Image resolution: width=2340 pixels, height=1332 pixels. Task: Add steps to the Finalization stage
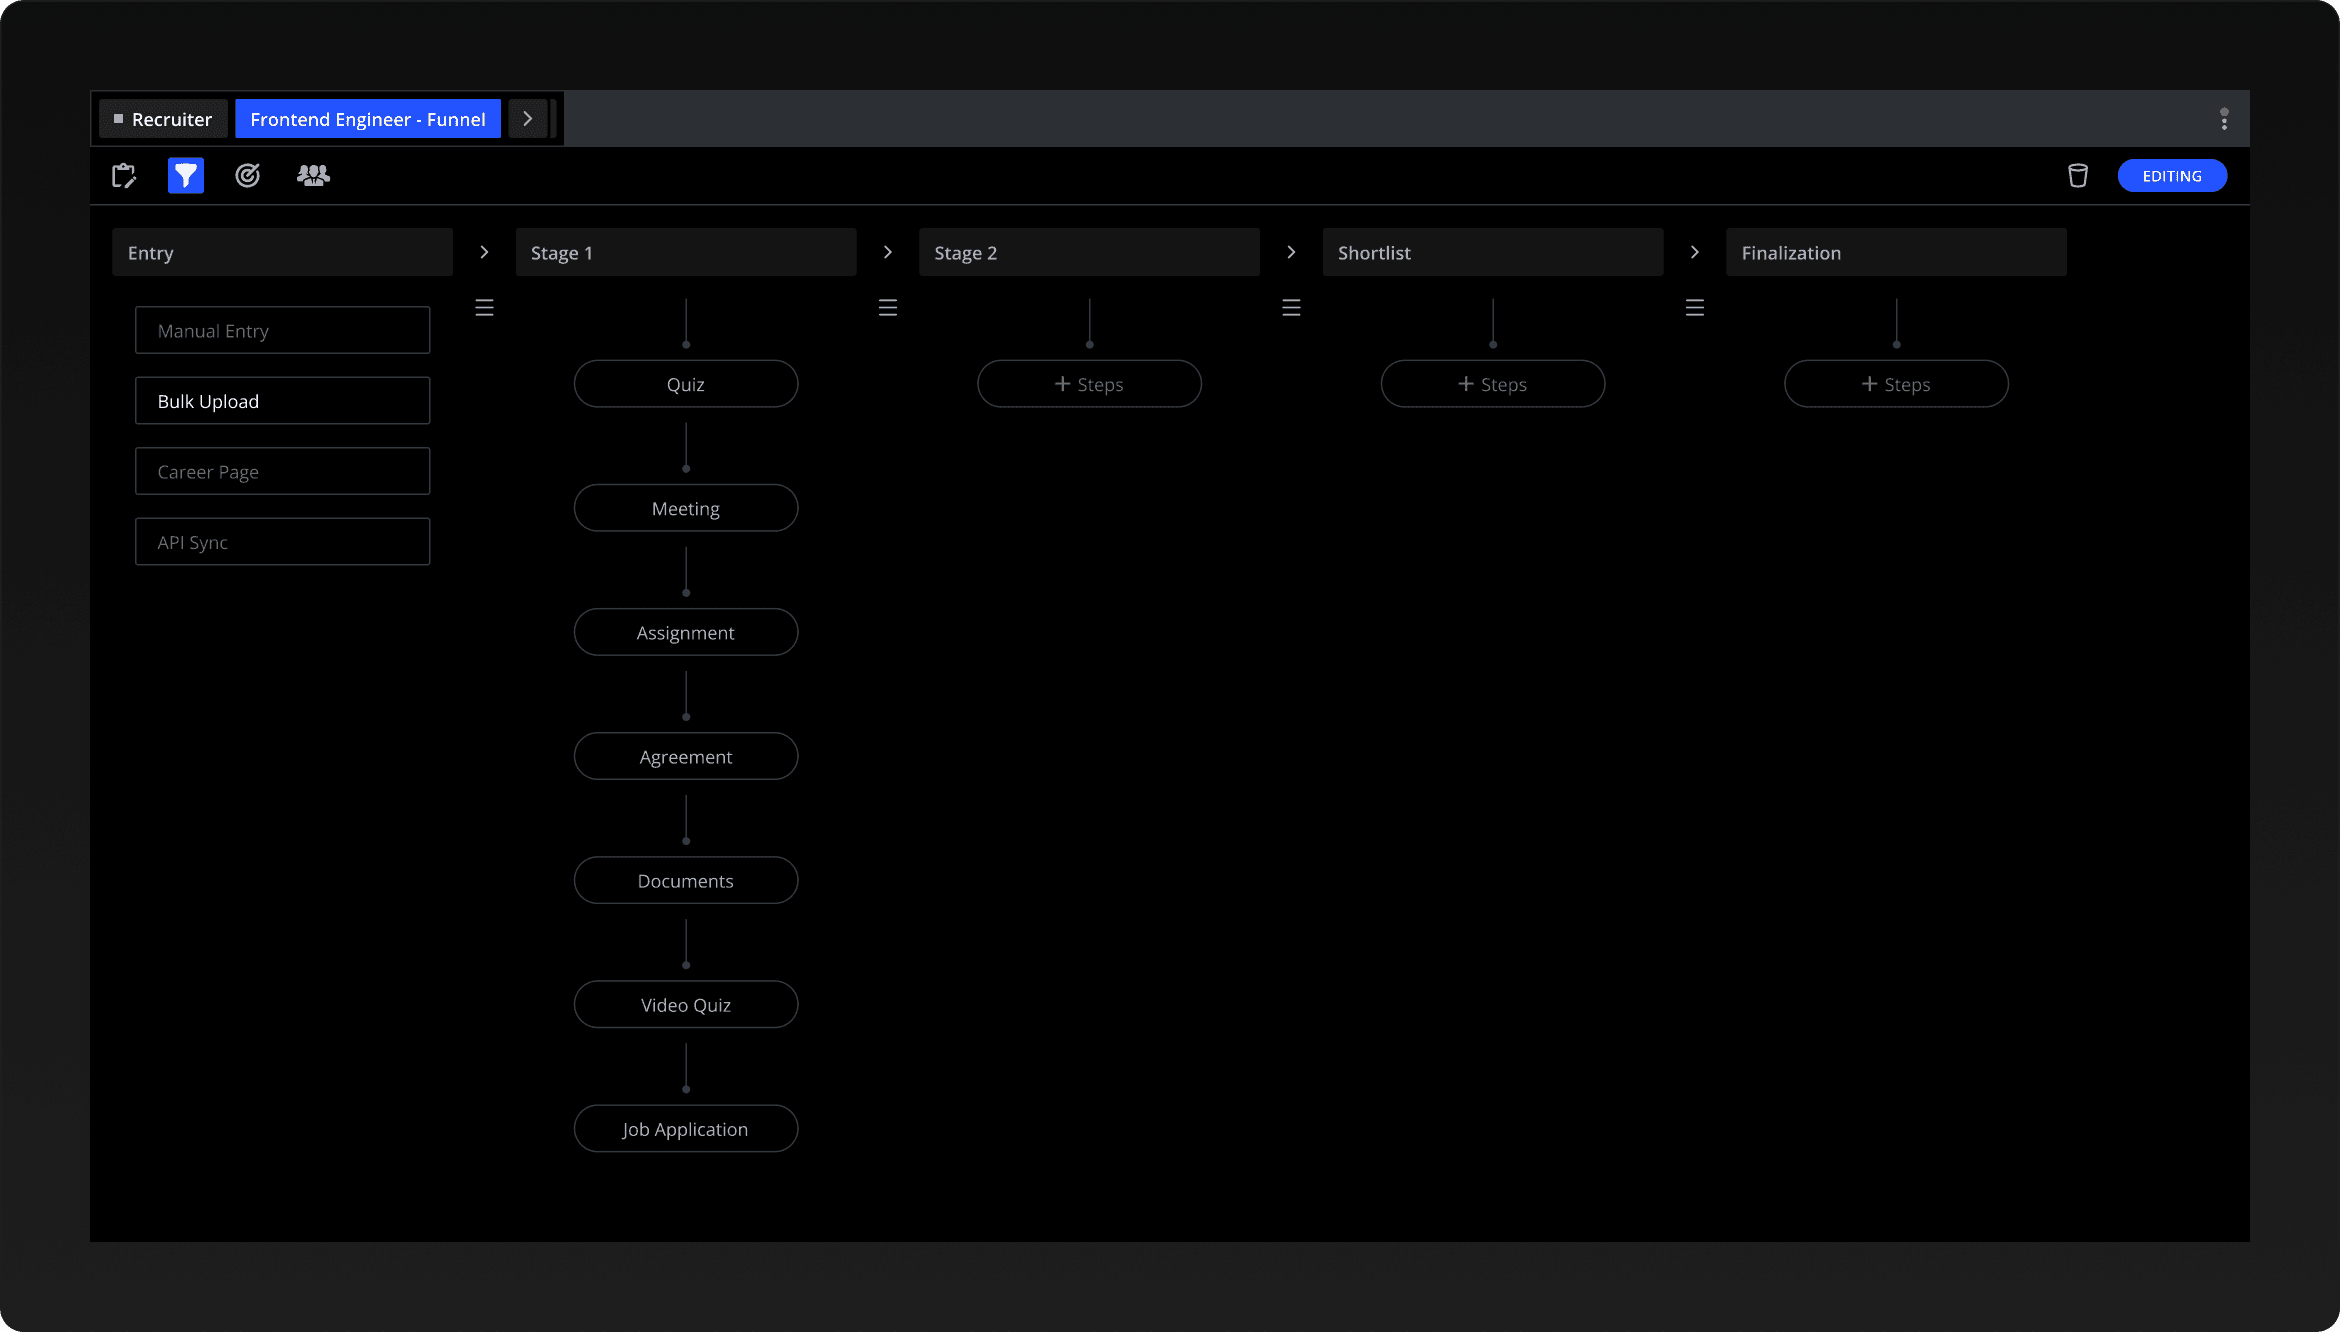pyautogui.click(x=1895, y=384)
